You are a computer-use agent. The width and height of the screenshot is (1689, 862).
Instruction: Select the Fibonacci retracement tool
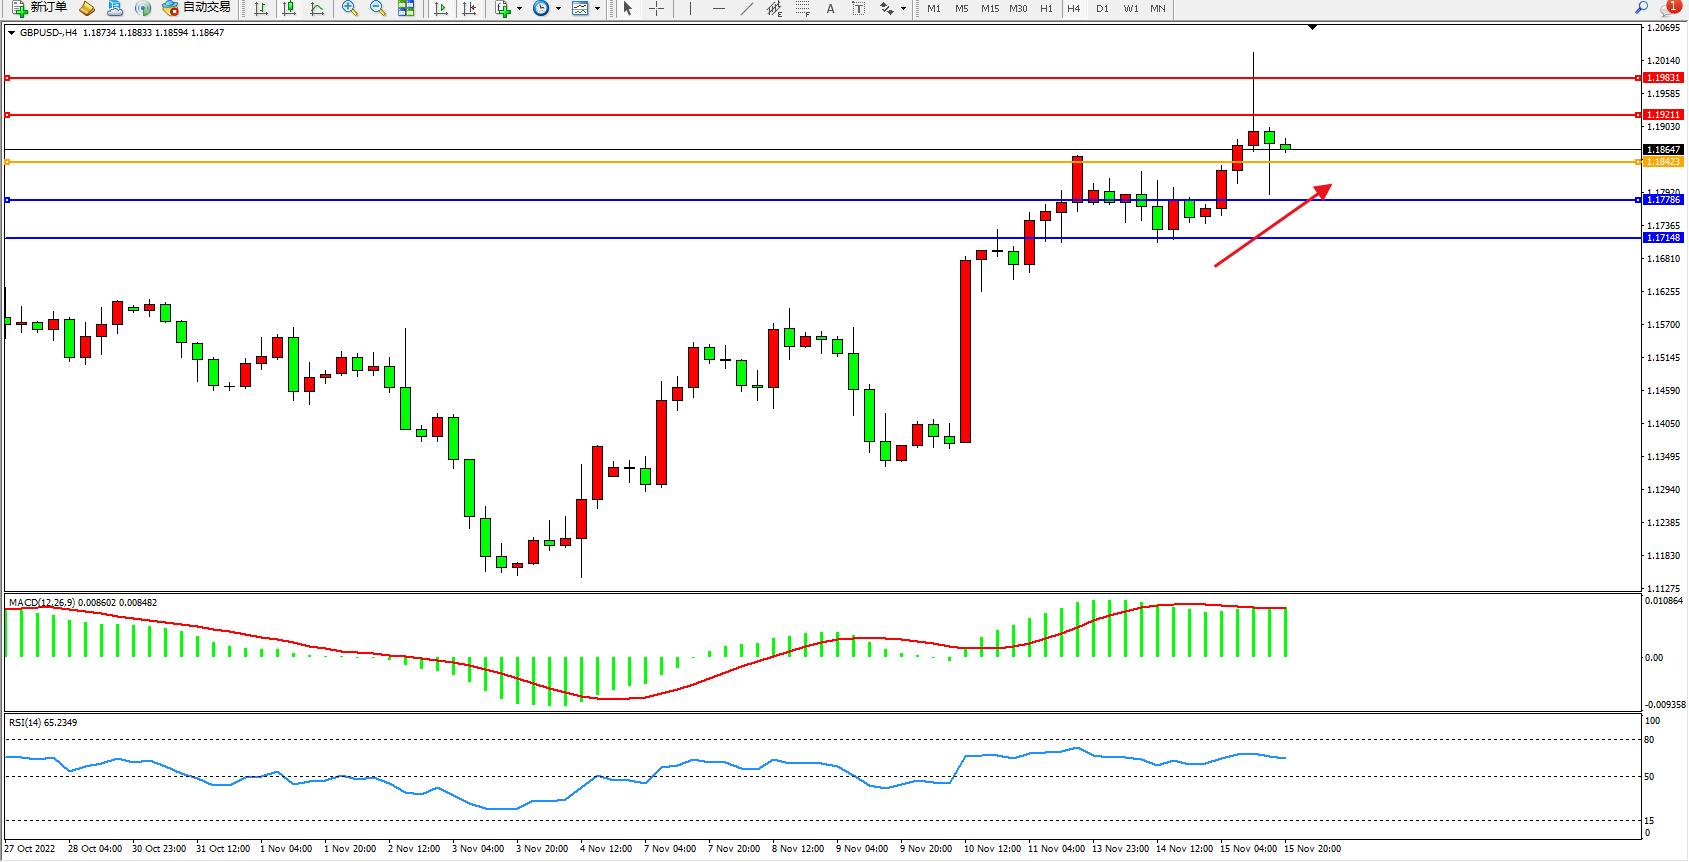[802, 8]
